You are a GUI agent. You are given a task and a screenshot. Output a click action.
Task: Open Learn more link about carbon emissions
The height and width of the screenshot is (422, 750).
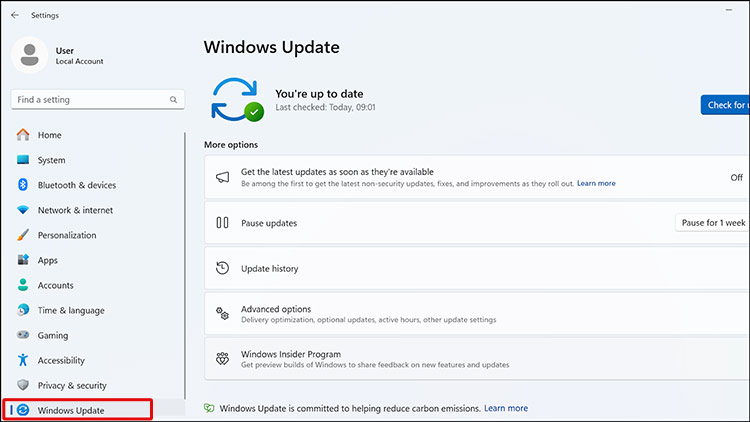point(506,408)
